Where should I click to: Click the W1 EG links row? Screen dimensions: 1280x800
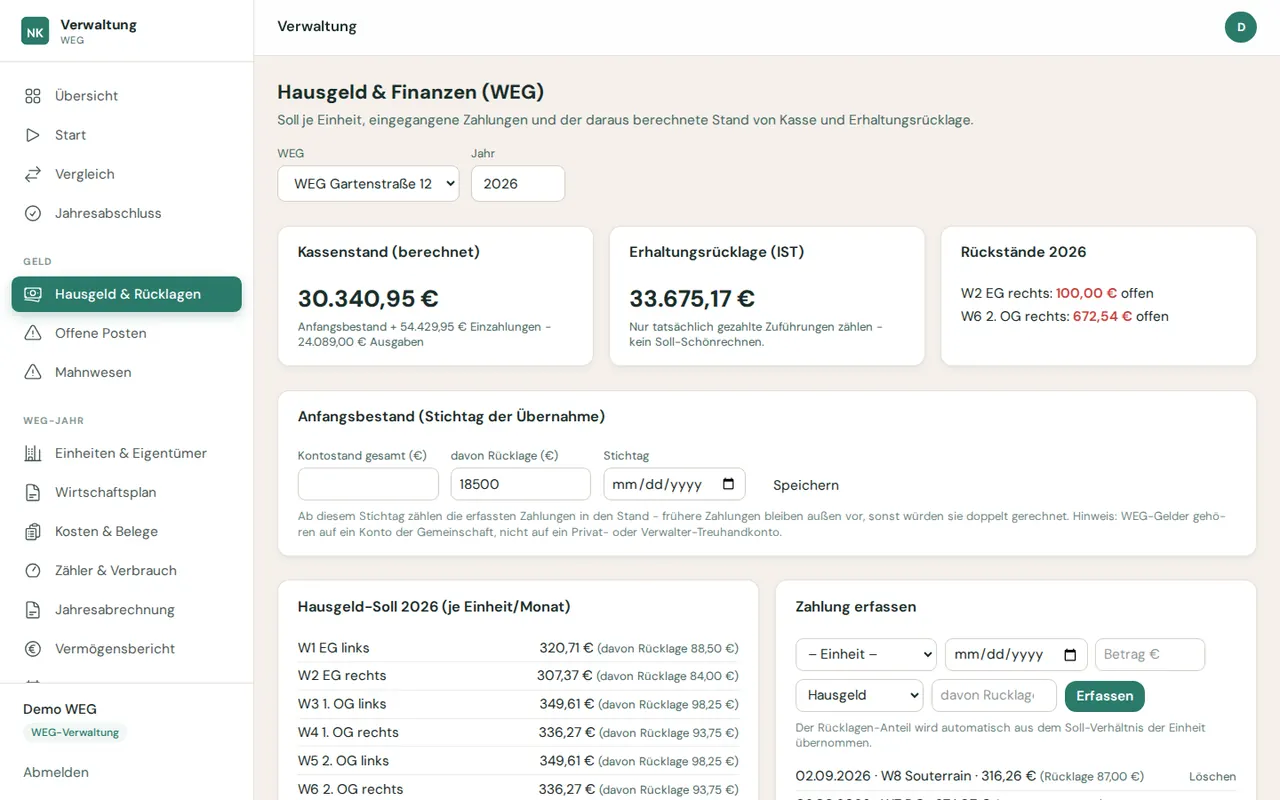click(518, 647)
